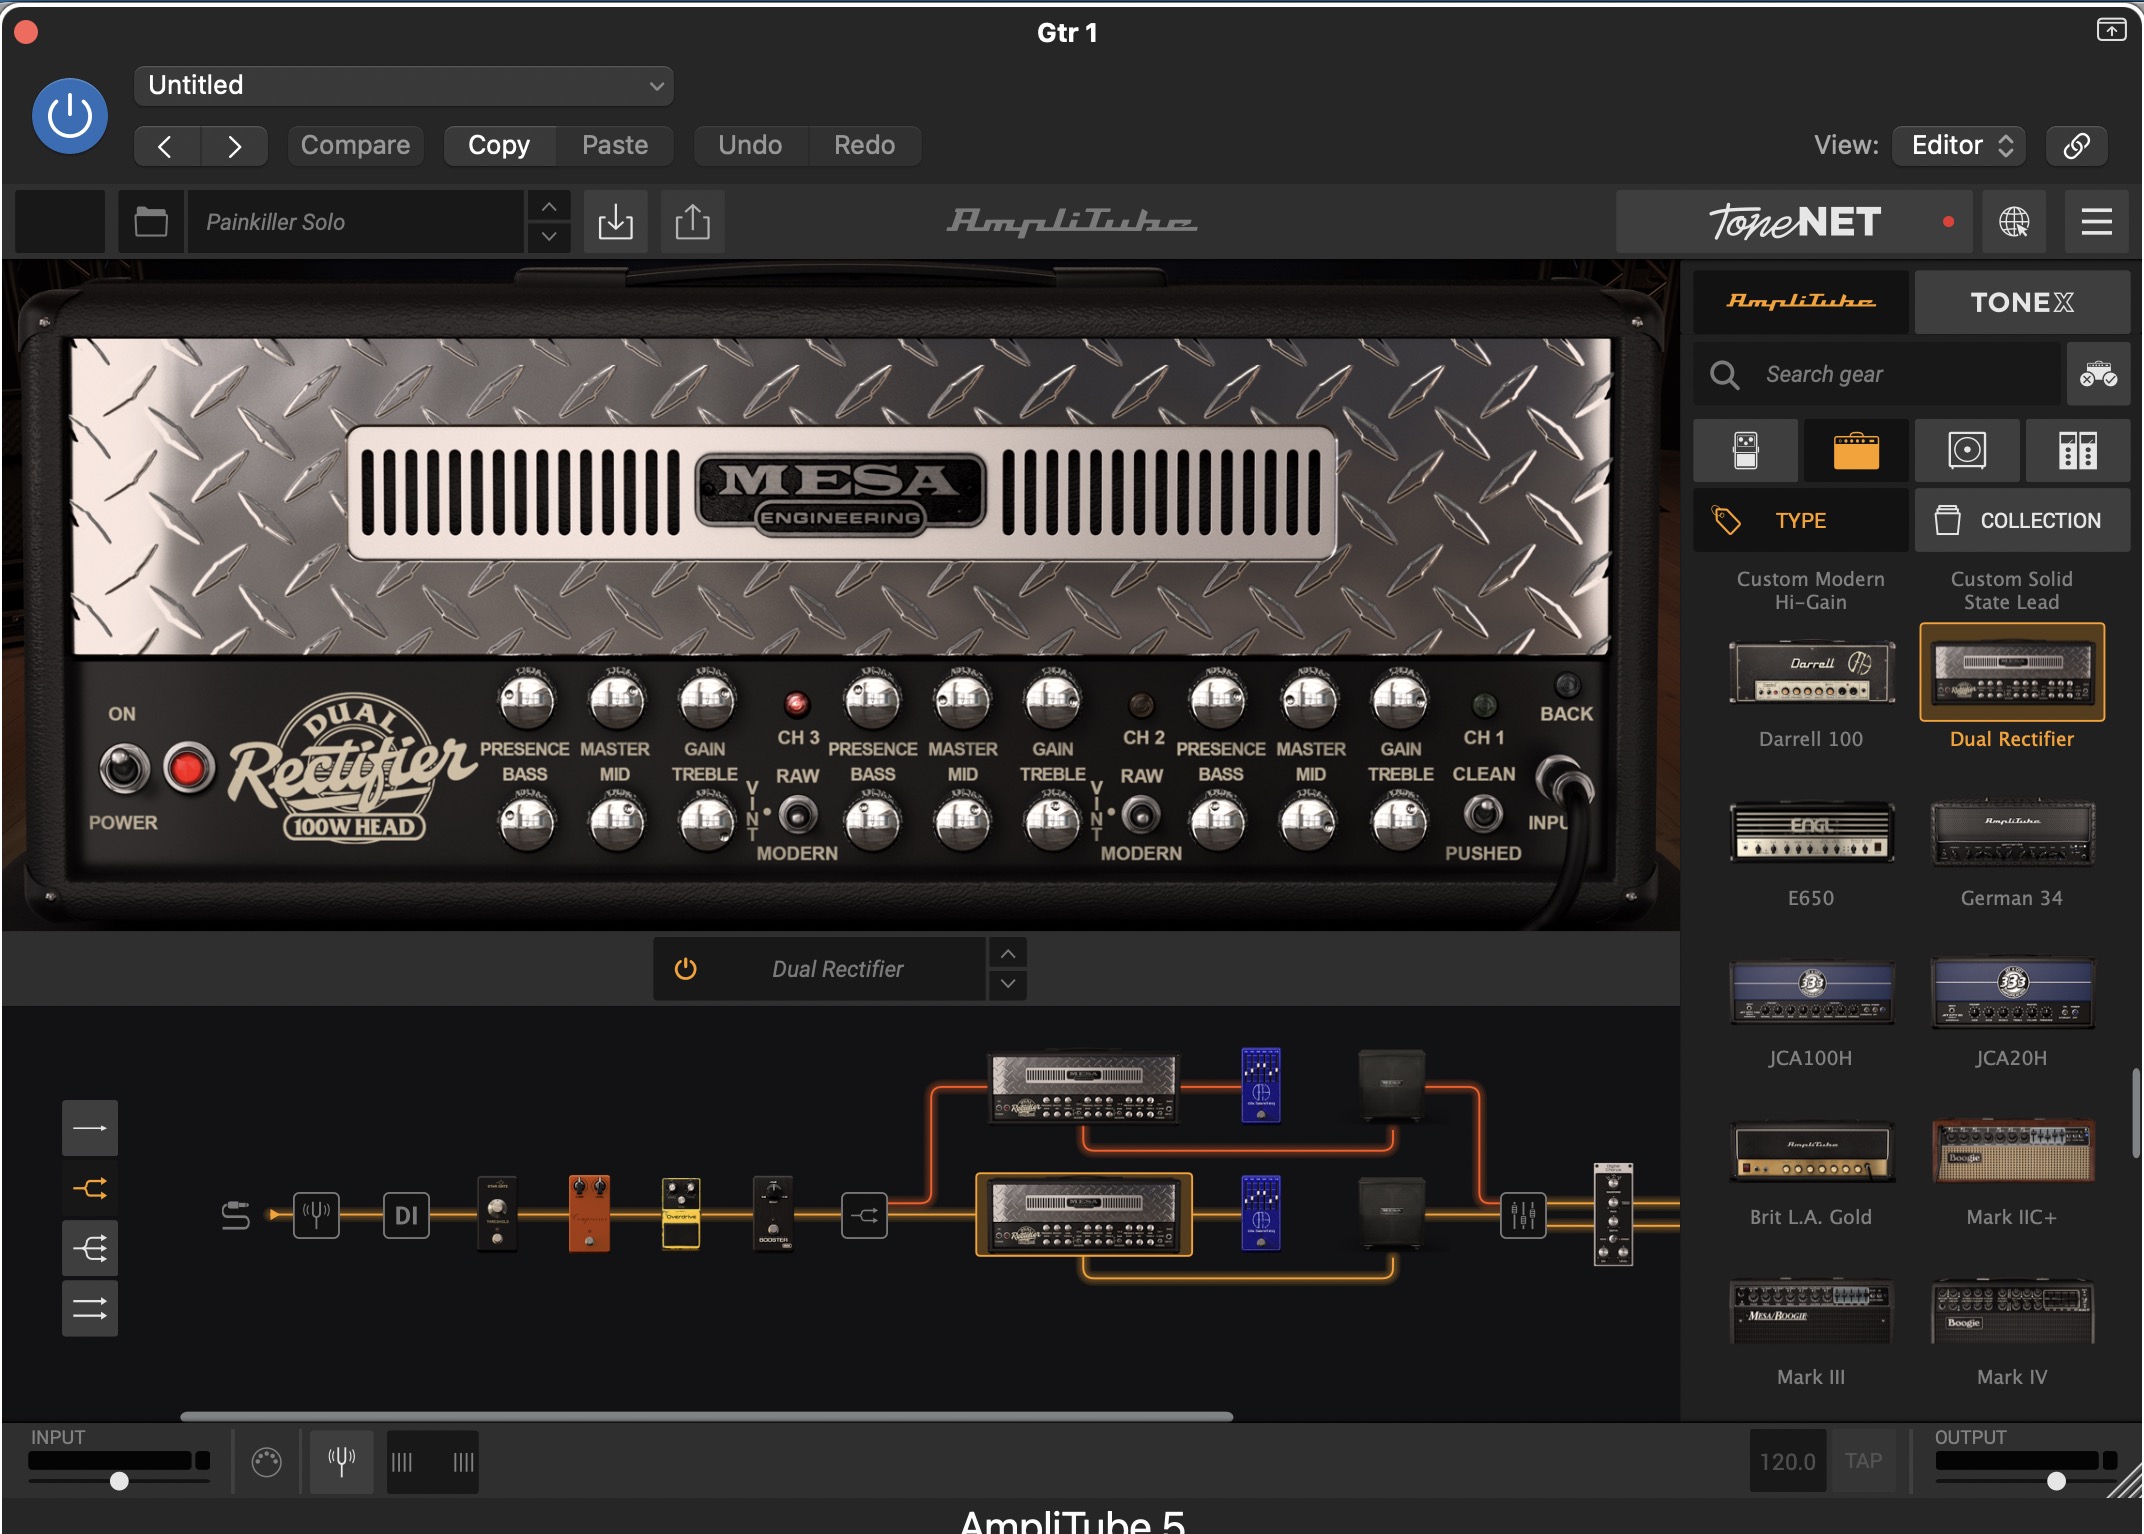Select the cabinet category icon
The height and width of the screenshot is (1534, 2144).
1966,451
